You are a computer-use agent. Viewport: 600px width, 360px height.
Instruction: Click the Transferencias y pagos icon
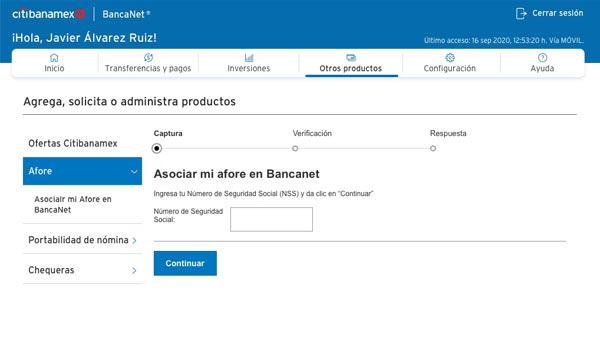click(x=148, y=58)
